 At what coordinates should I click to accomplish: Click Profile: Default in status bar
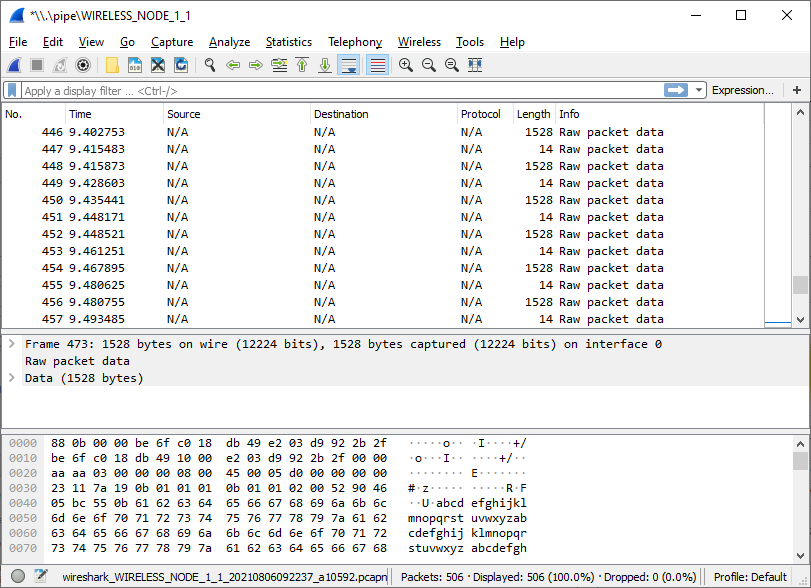click(x=750, y=577)
